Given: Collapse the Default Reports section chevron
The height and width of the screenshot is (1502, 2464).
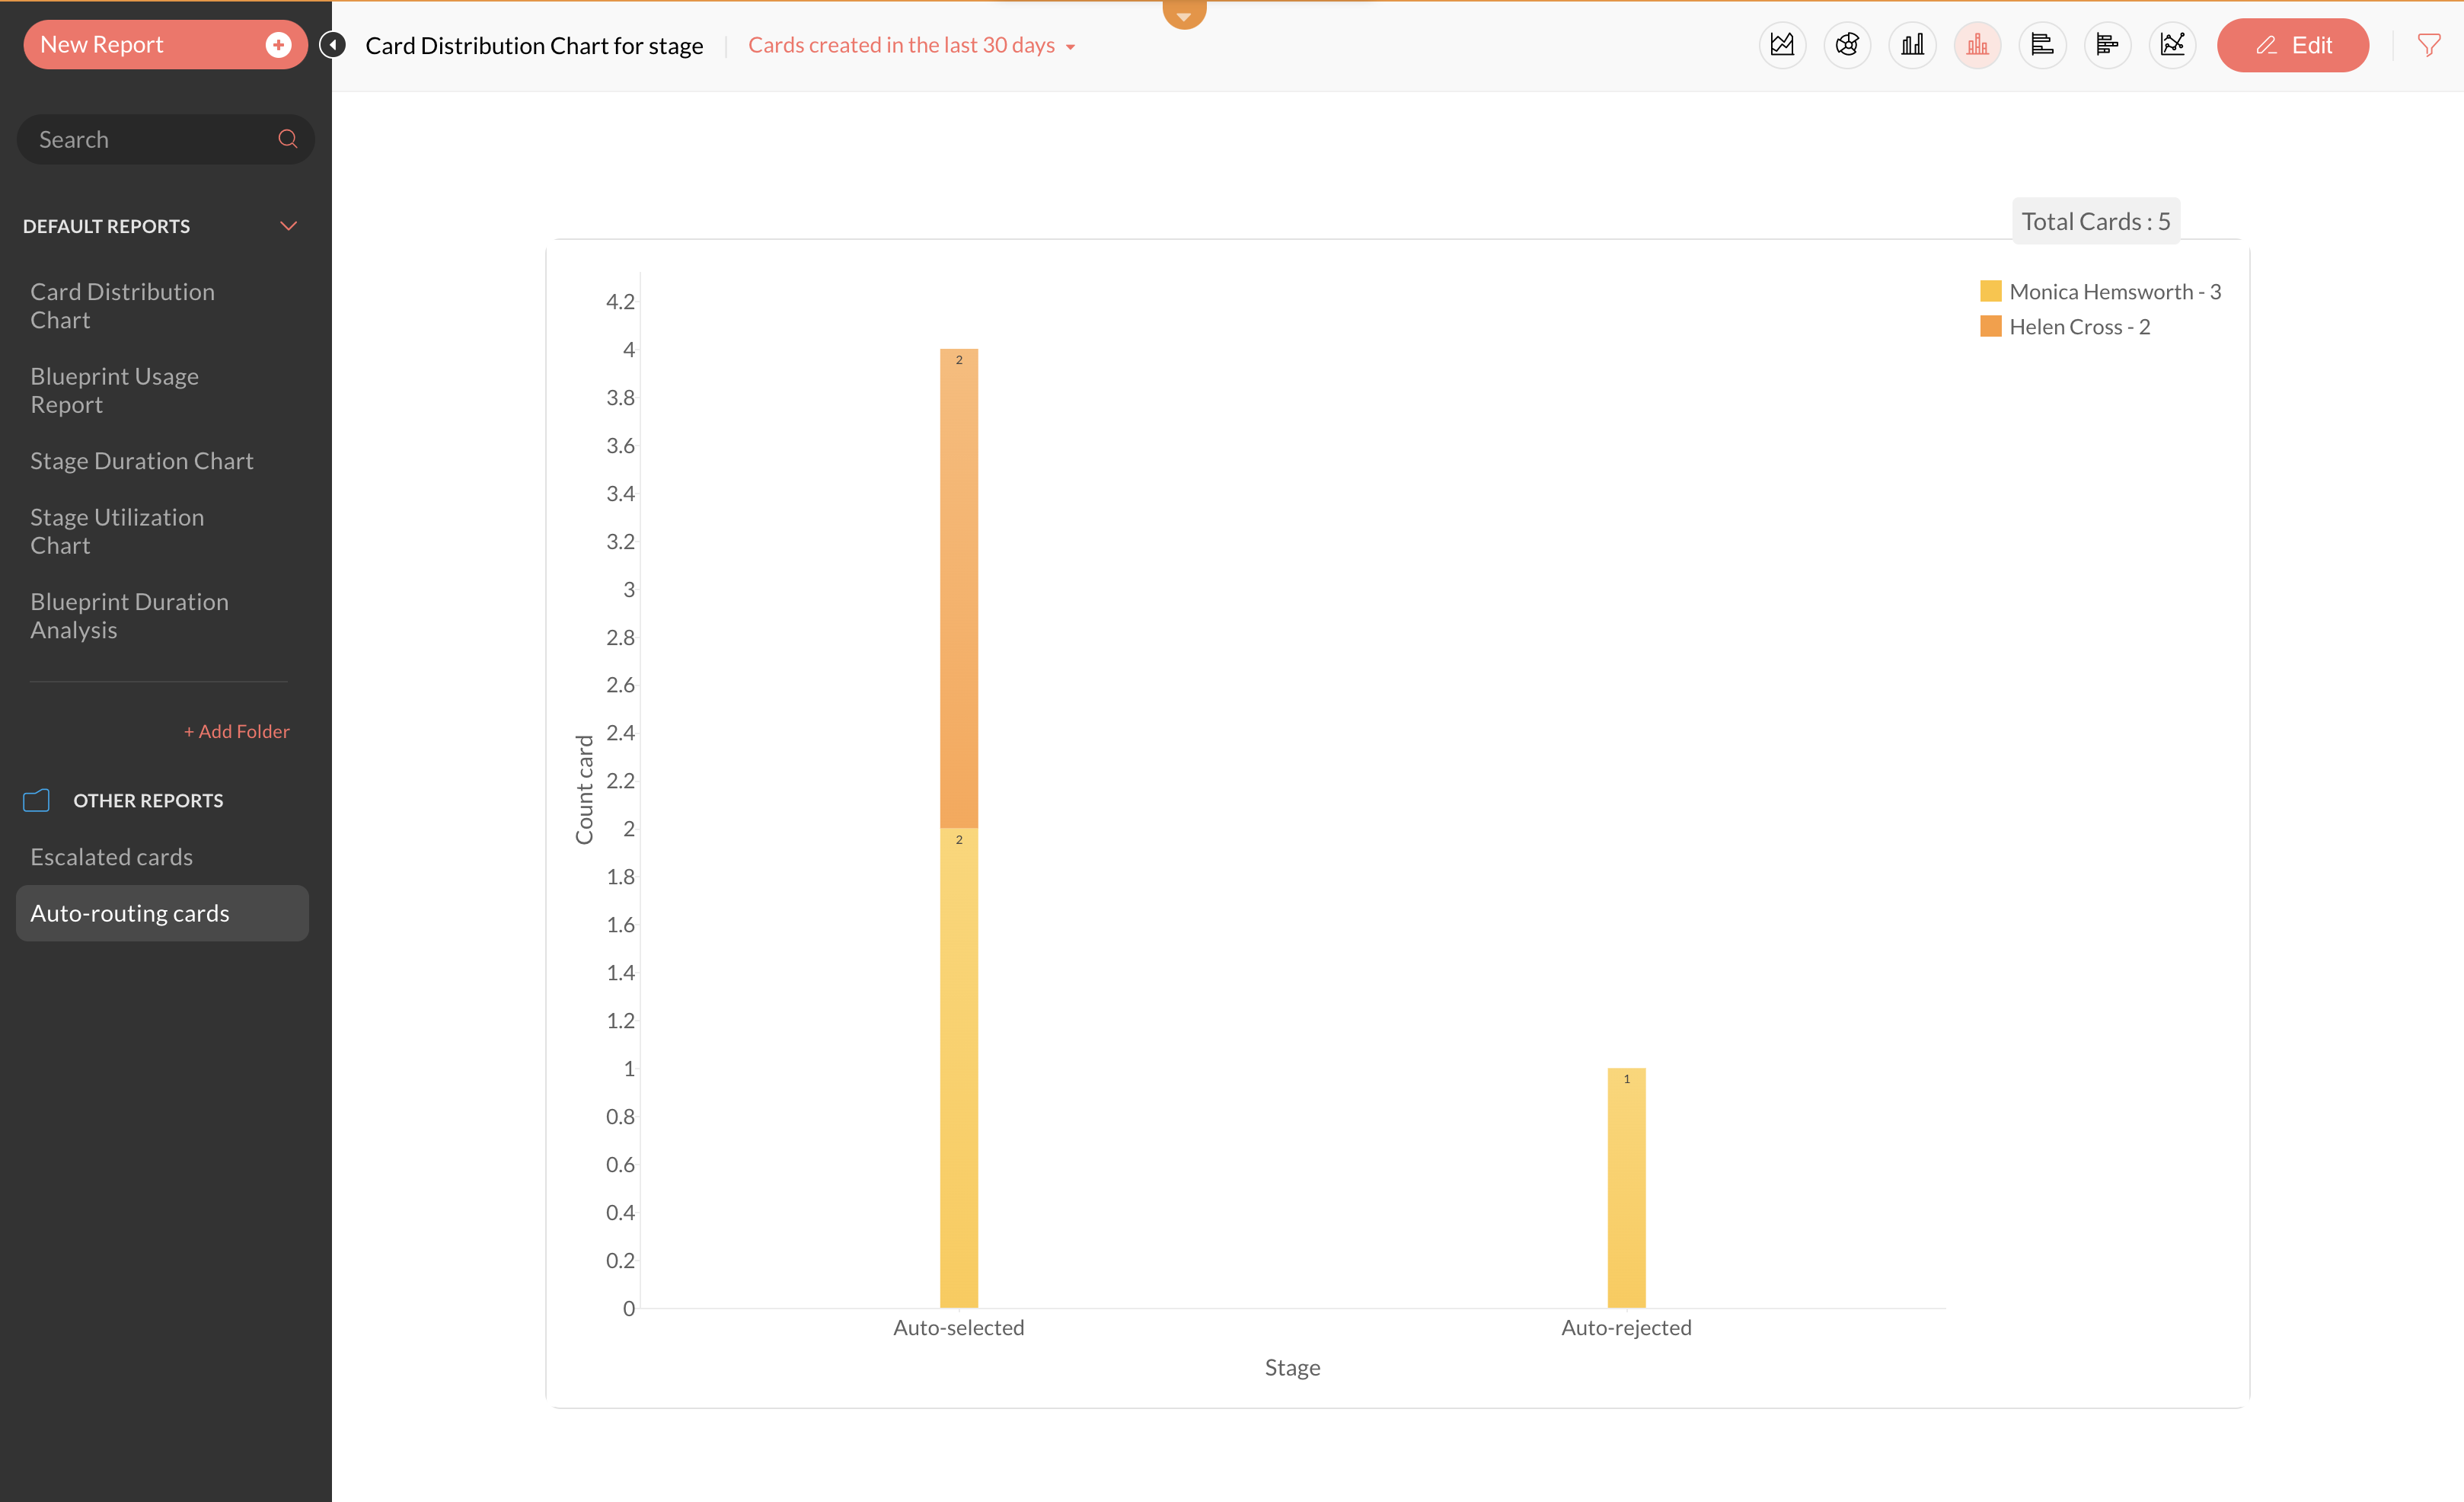Looking at the screenshot, I should coord(288,226).
